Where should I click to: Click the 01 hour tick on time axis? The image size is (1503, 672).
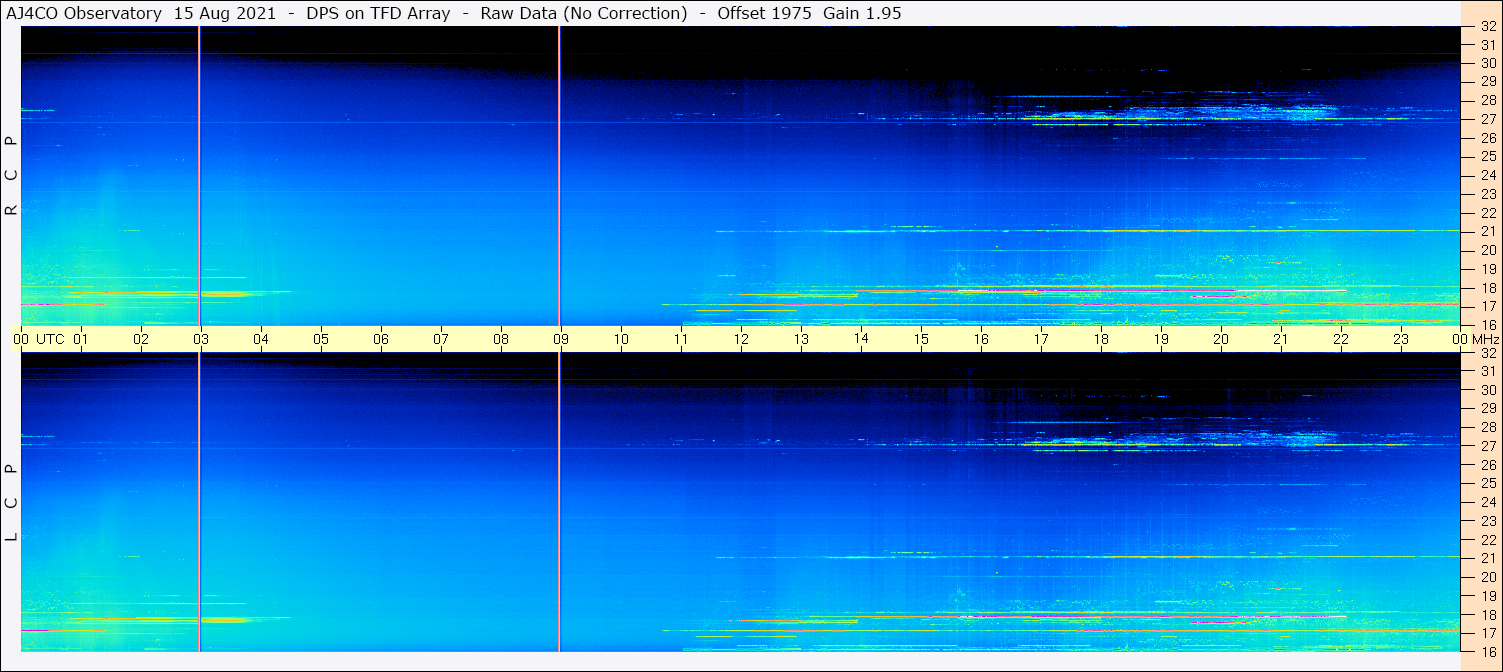81,339
